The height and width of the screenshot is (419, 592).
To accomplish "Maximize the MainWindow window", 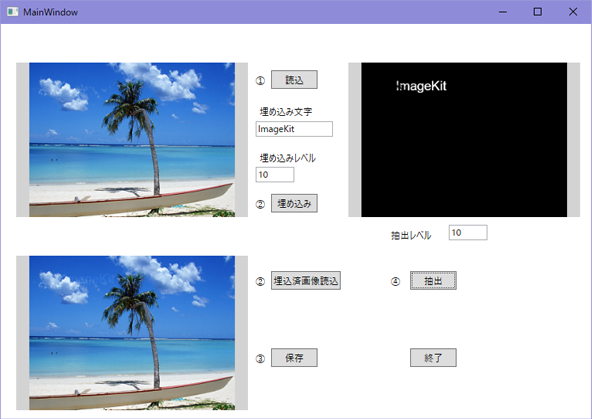I will pyautogui.click(x=538, y=12).
